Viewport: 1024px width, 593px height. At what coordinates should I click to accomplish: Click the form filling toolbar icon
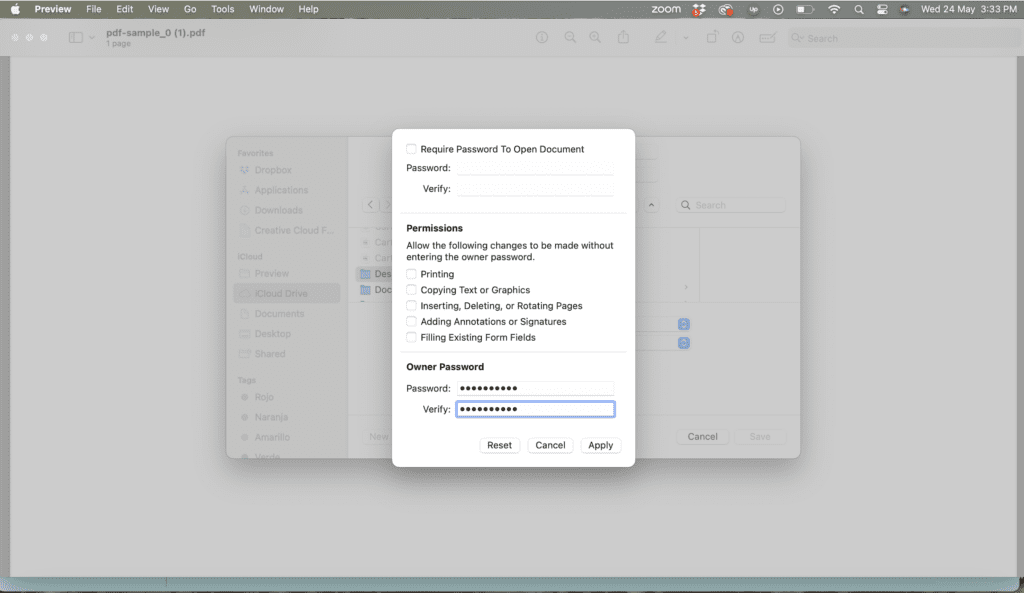point(766,37)
